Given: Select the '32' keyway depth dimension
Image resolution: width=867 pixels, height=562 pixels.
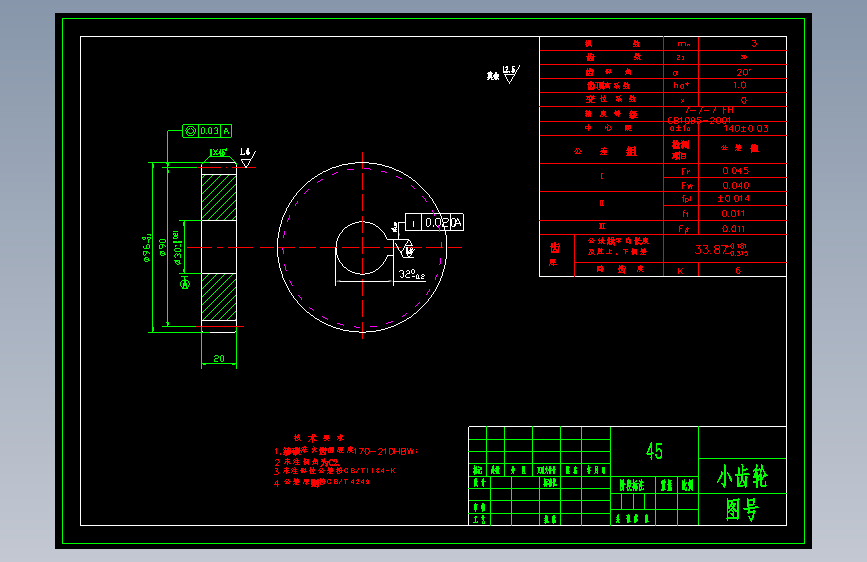Looking at the screenshot, I should tap(412, 274).
